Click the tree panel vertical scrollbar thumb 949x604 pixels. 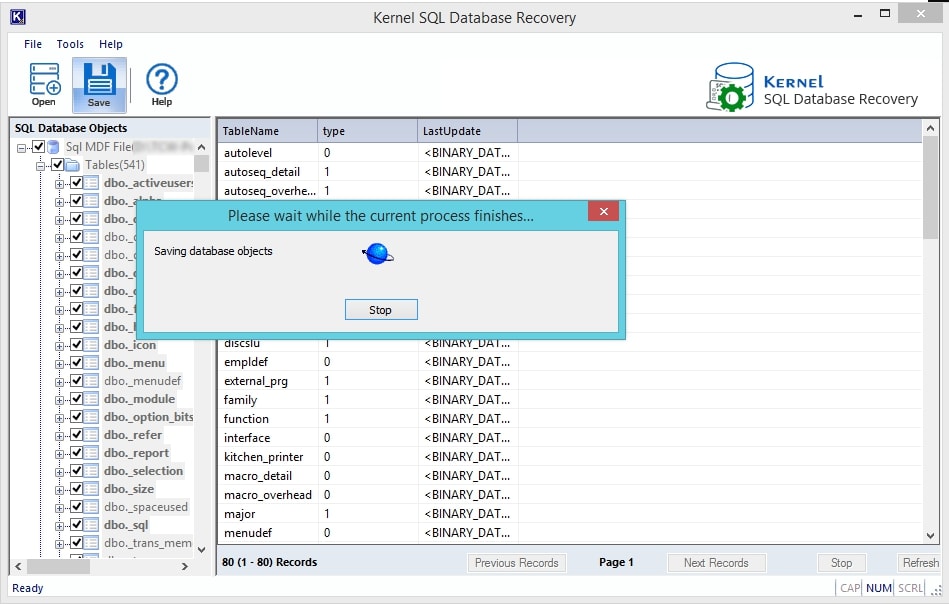point(202,164)
